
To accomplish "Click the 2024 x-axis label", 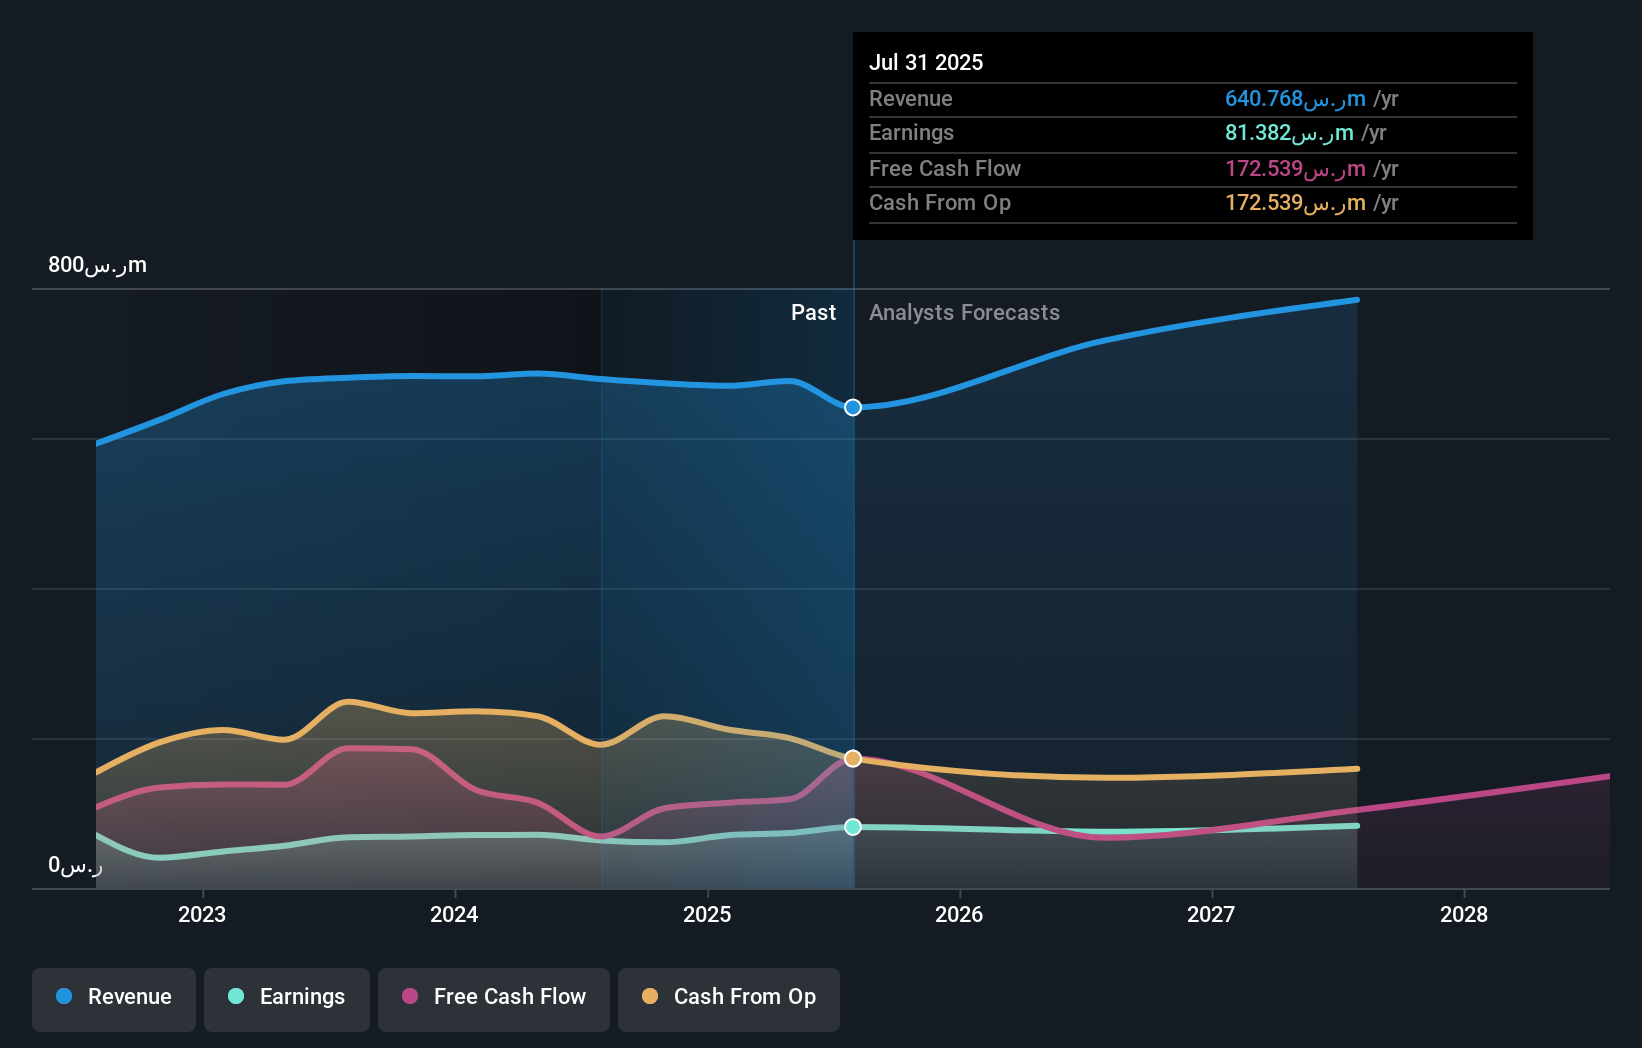I will tap(454, 914).
